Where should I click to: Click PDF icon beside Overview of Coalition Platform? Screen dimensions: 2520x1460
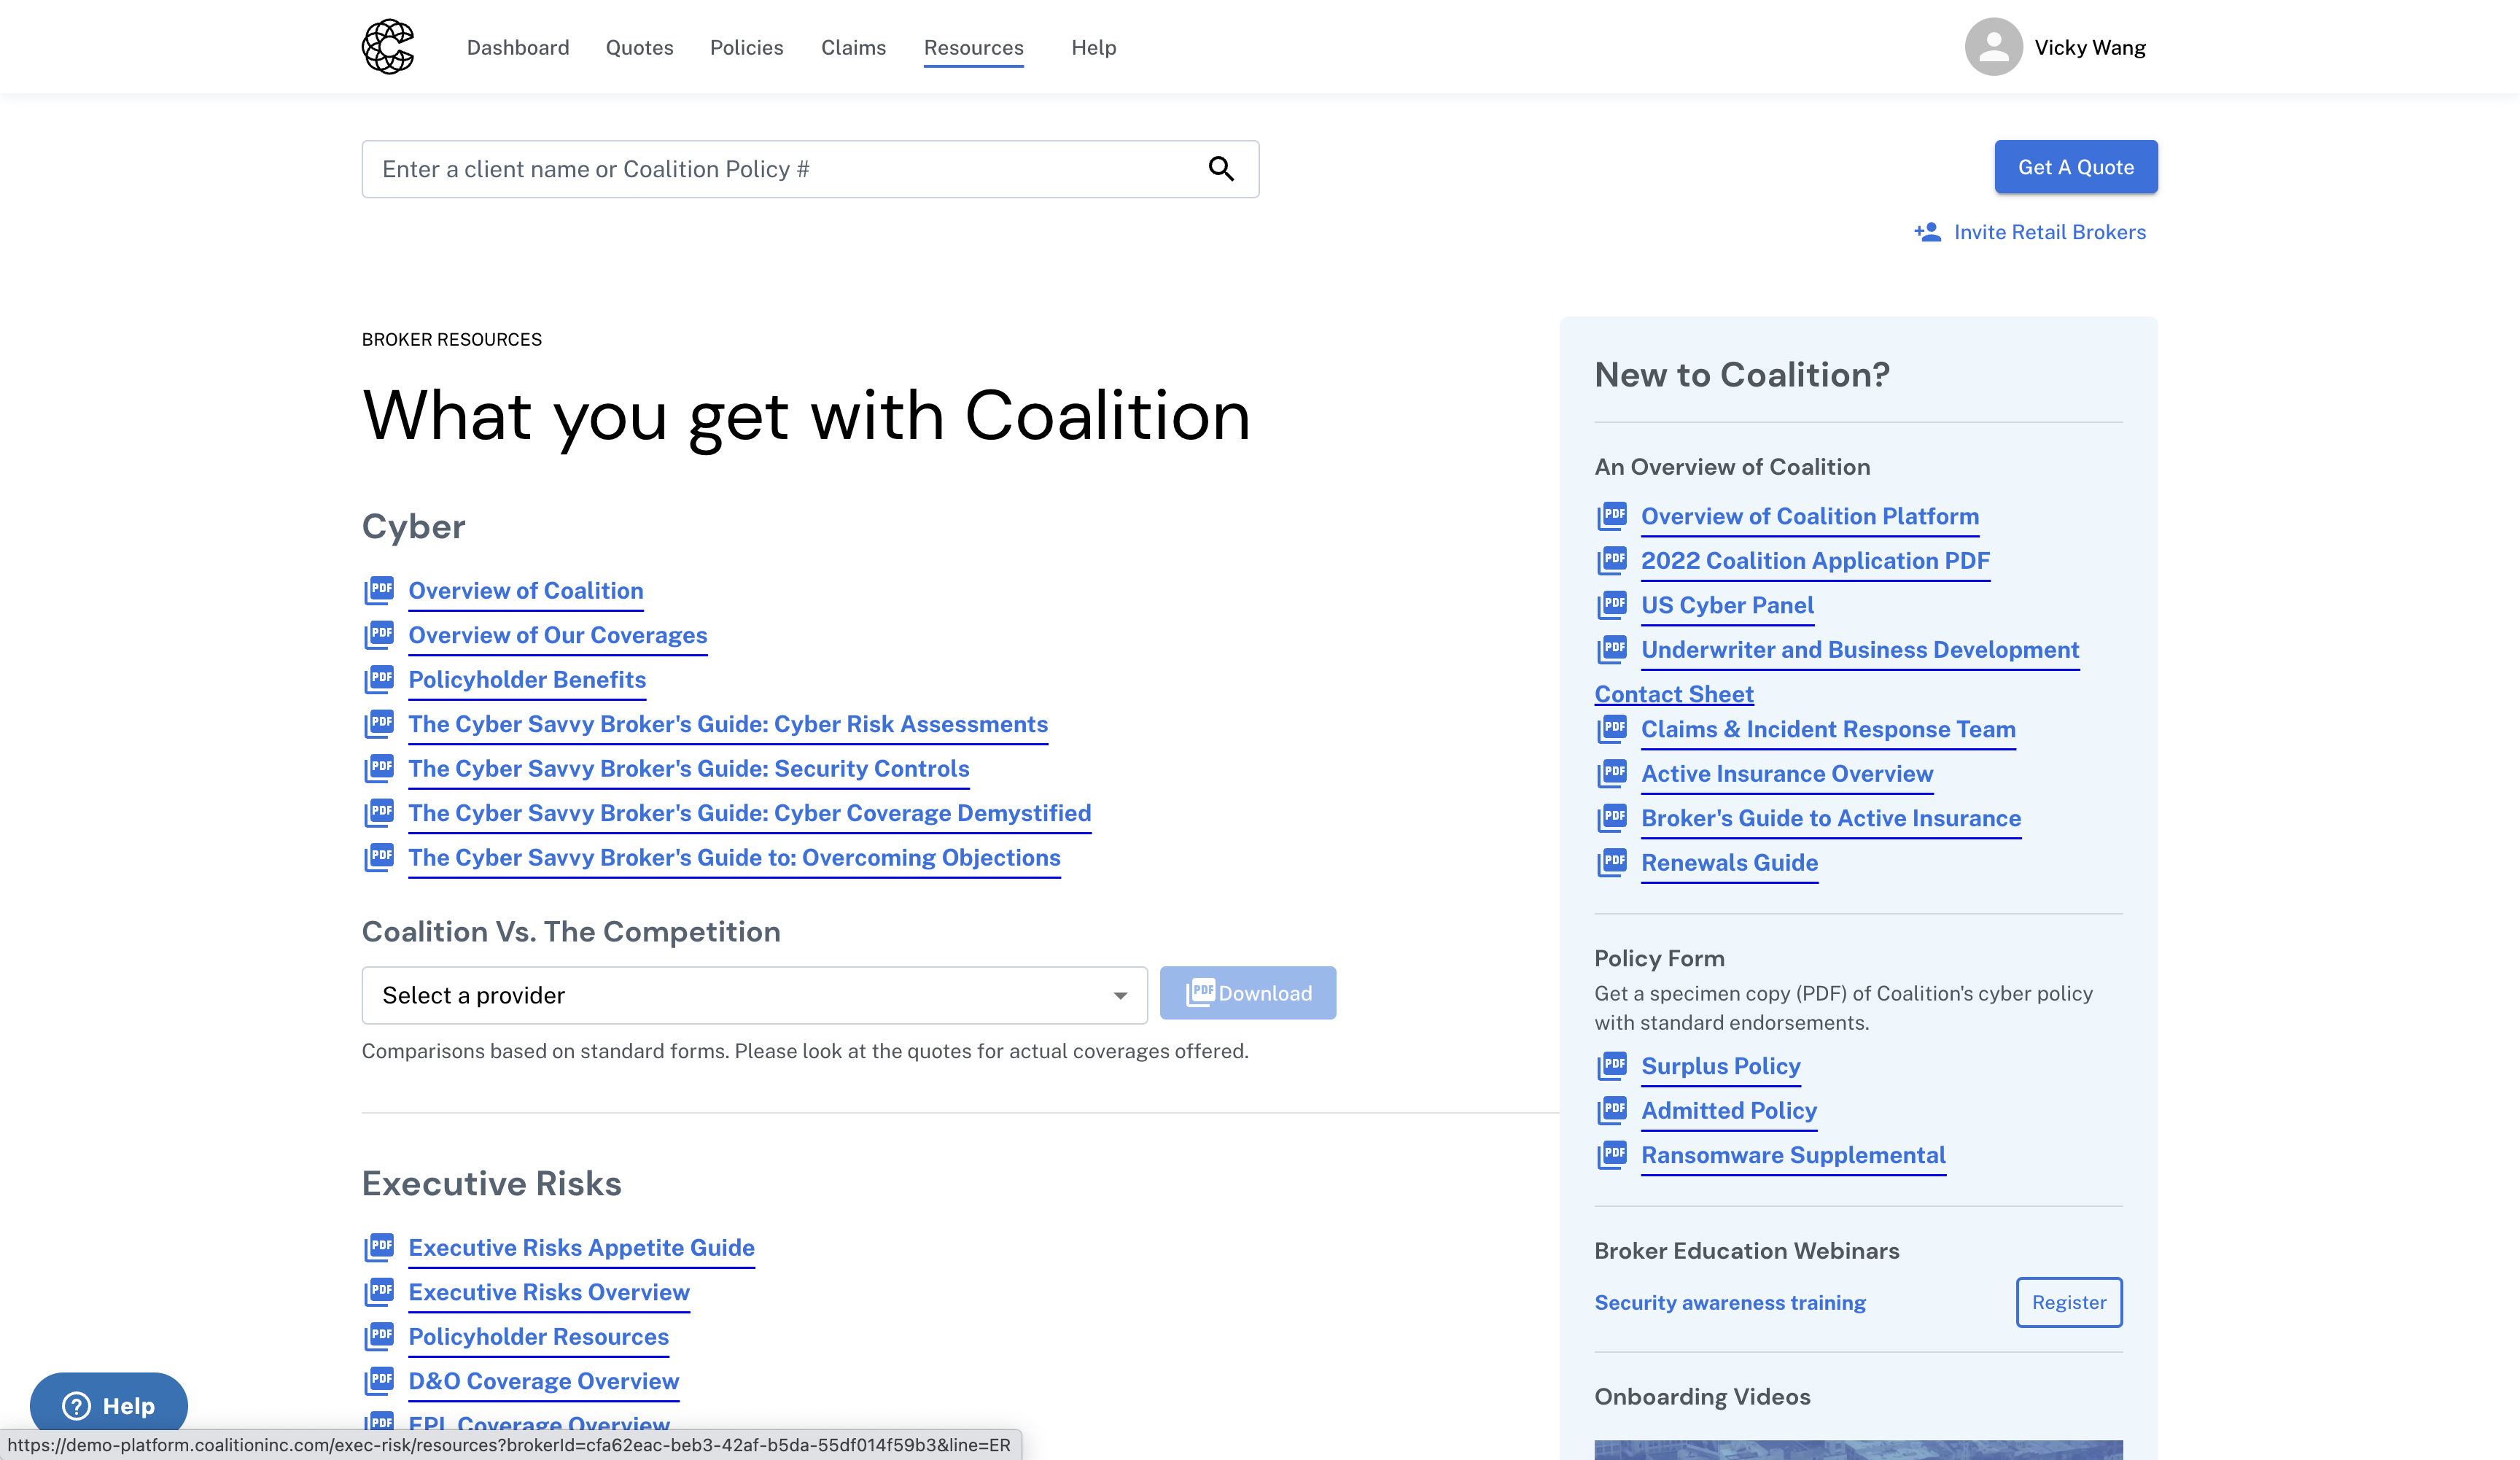[x=1612, y=516]
